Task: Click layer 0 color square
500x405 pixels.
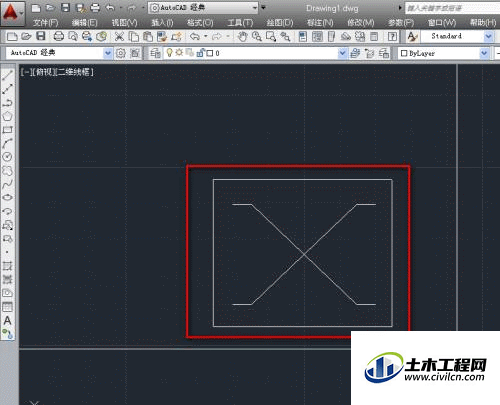Action: click(210, 53)
